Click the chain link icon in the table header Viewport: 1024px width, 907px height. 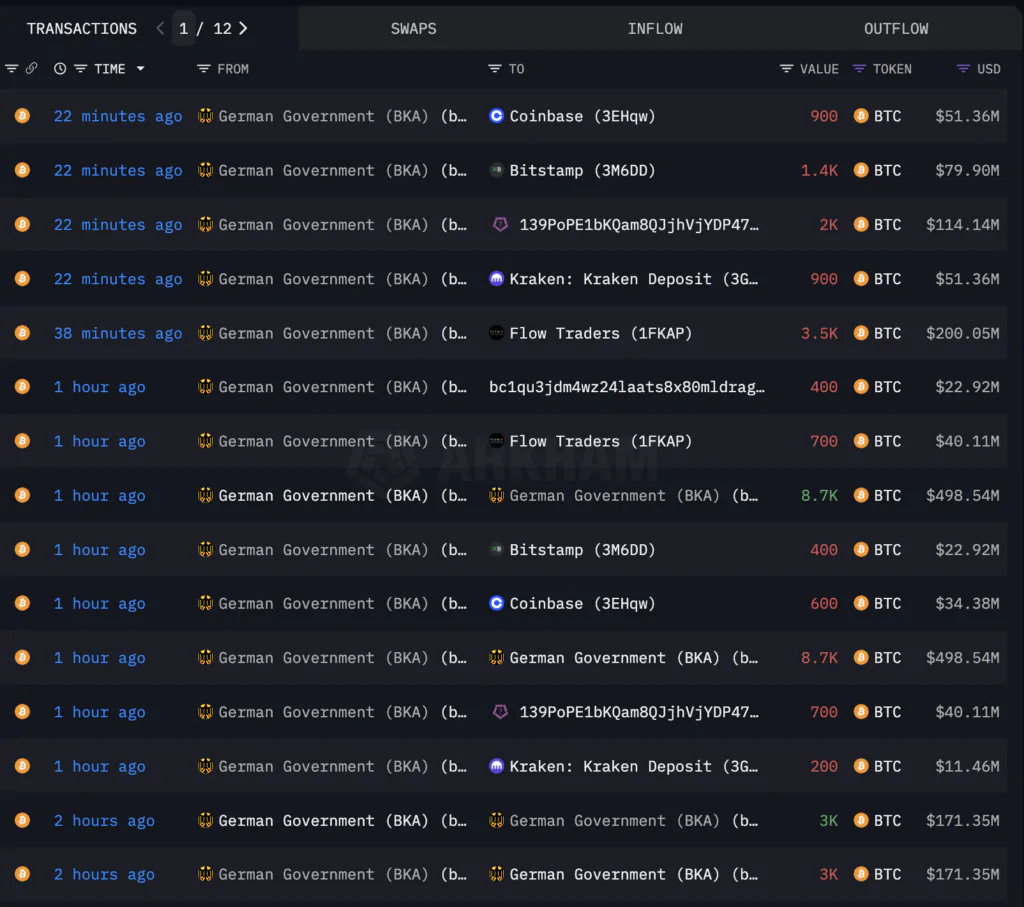[x=31, y=69]
